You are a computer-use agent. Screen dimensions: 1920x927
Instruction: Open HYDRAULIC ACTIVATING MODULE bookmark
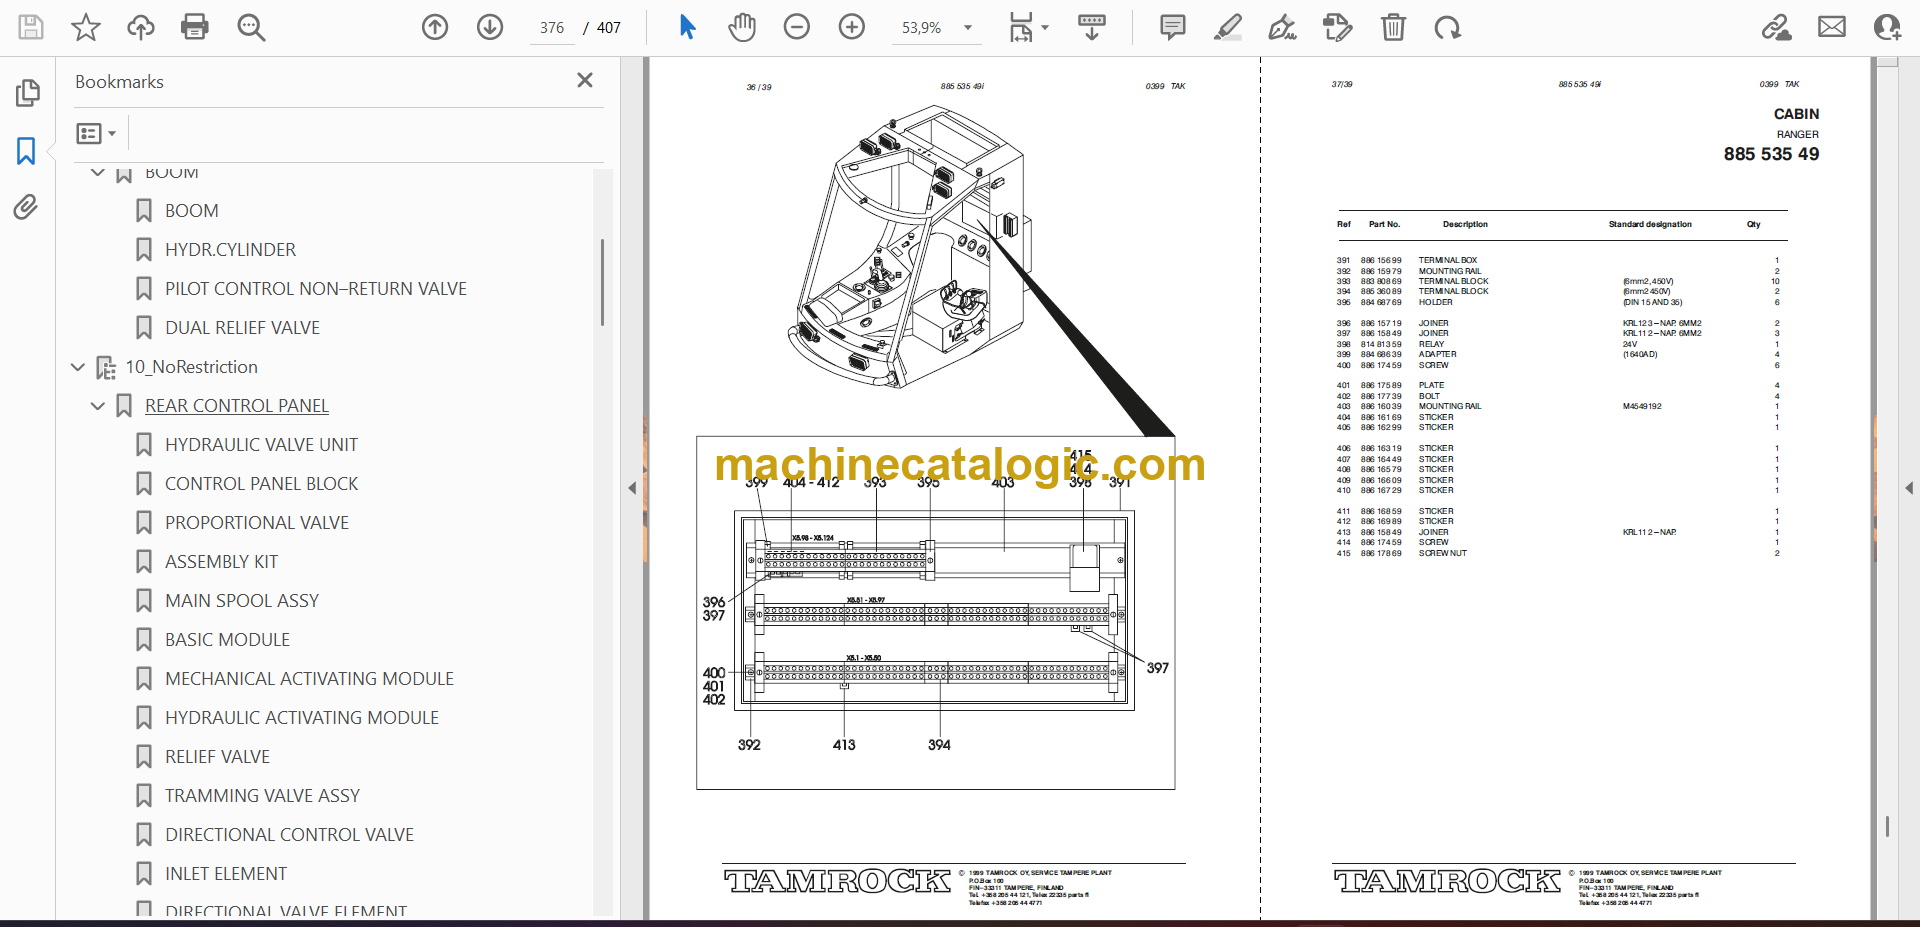coord(302,718)
